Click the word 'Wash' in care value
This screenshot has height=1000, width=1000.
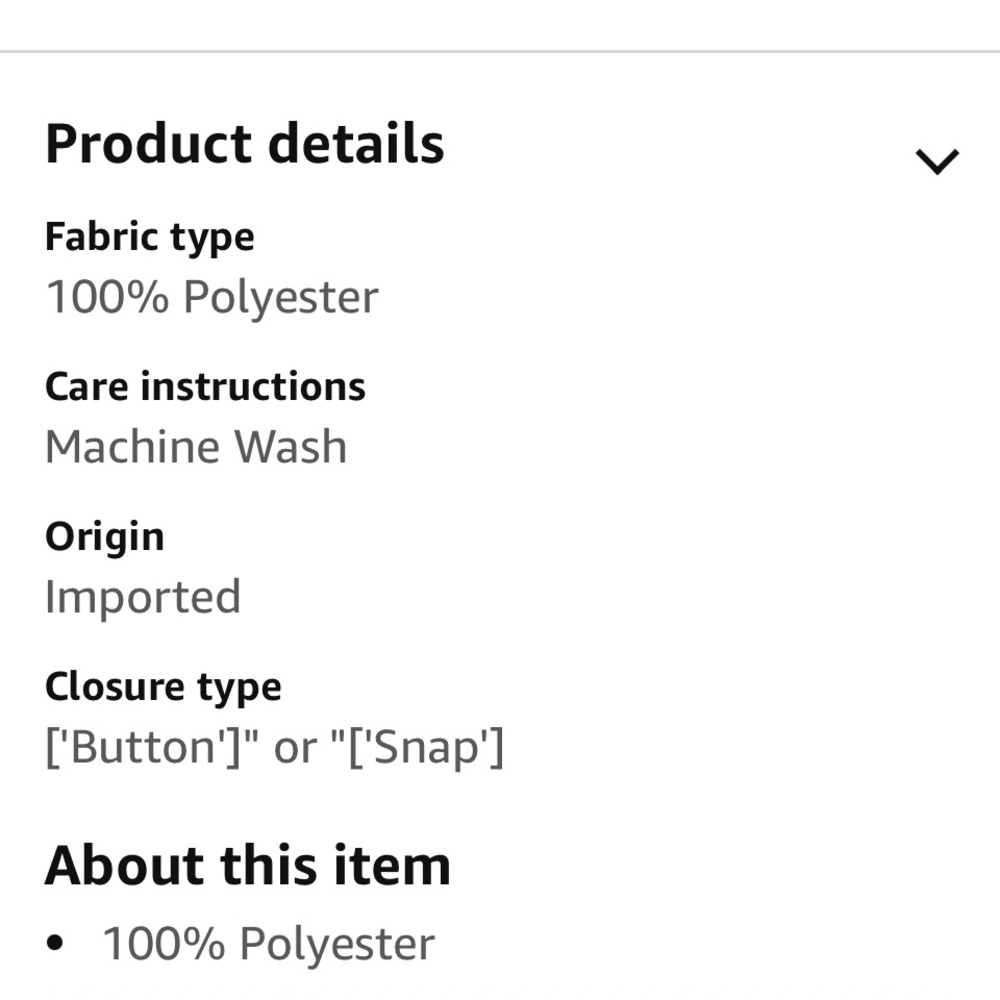point(291,446)
